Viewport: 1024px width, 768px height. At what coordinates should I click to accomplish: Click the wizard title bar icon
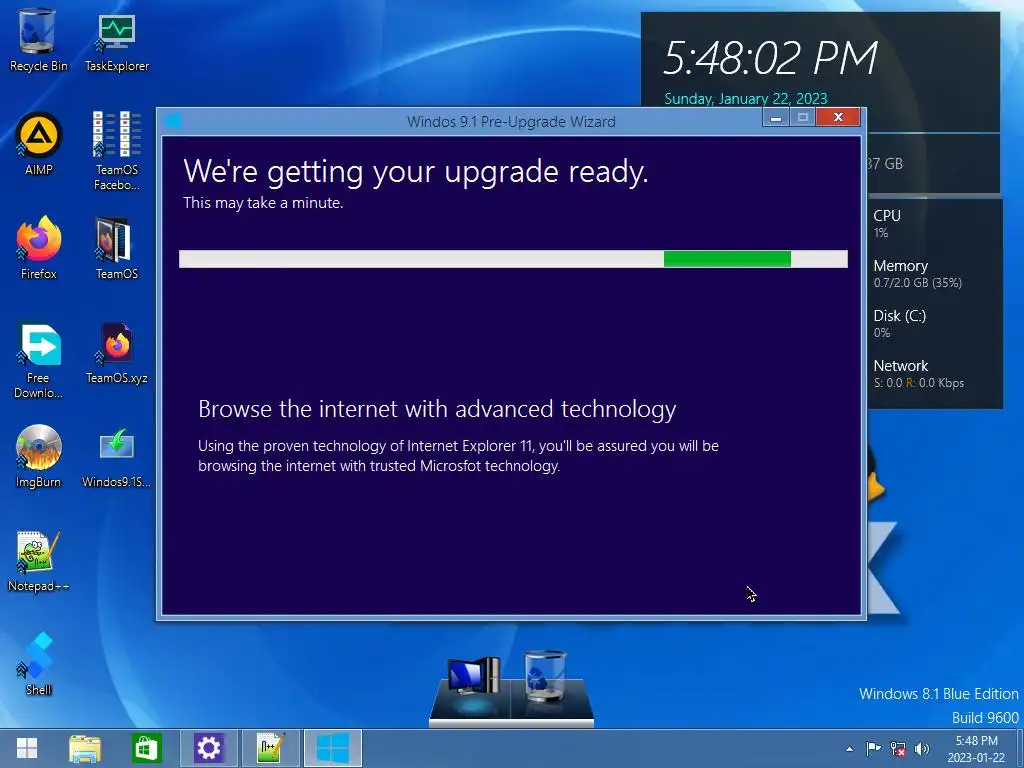(173, 121)
